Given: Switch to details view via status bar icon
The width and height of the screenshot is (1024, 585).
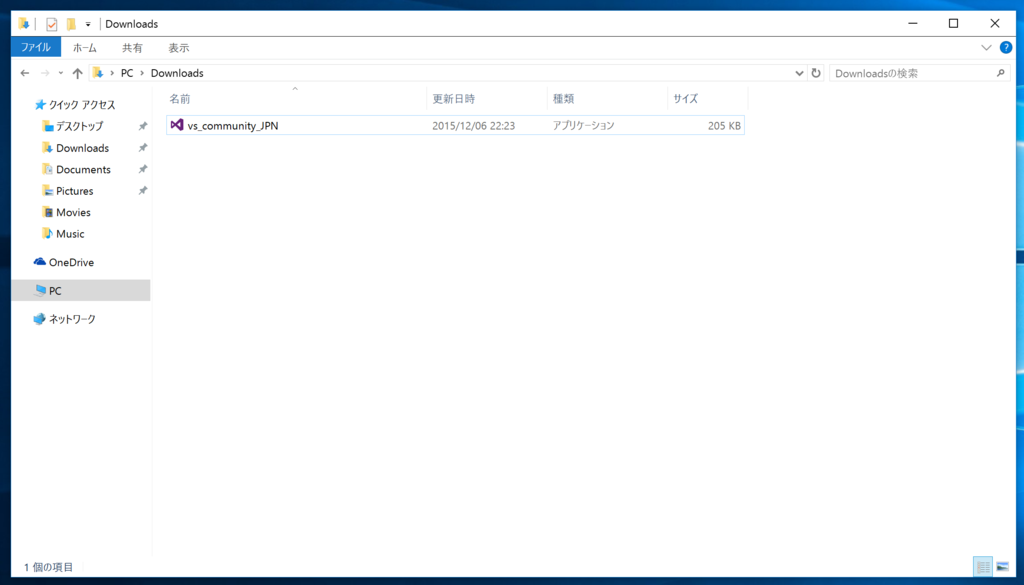Looking at the screenshot, I should 983,567.
